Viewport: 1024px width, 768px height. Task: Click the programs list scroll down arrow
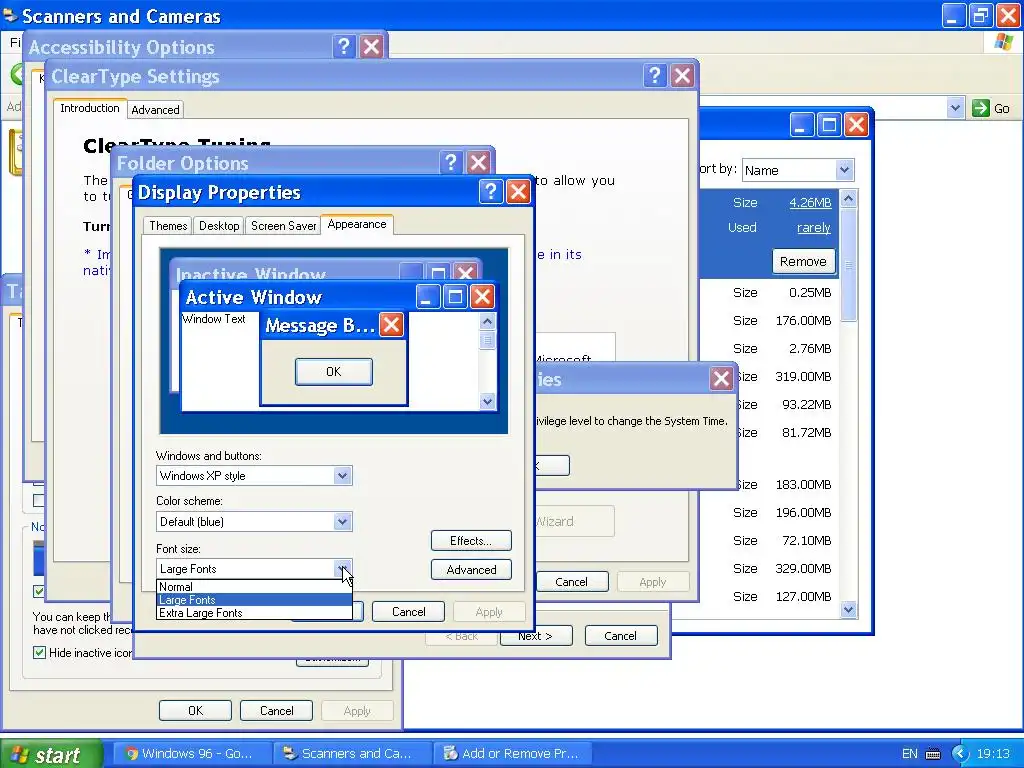(x=848, y=609)
